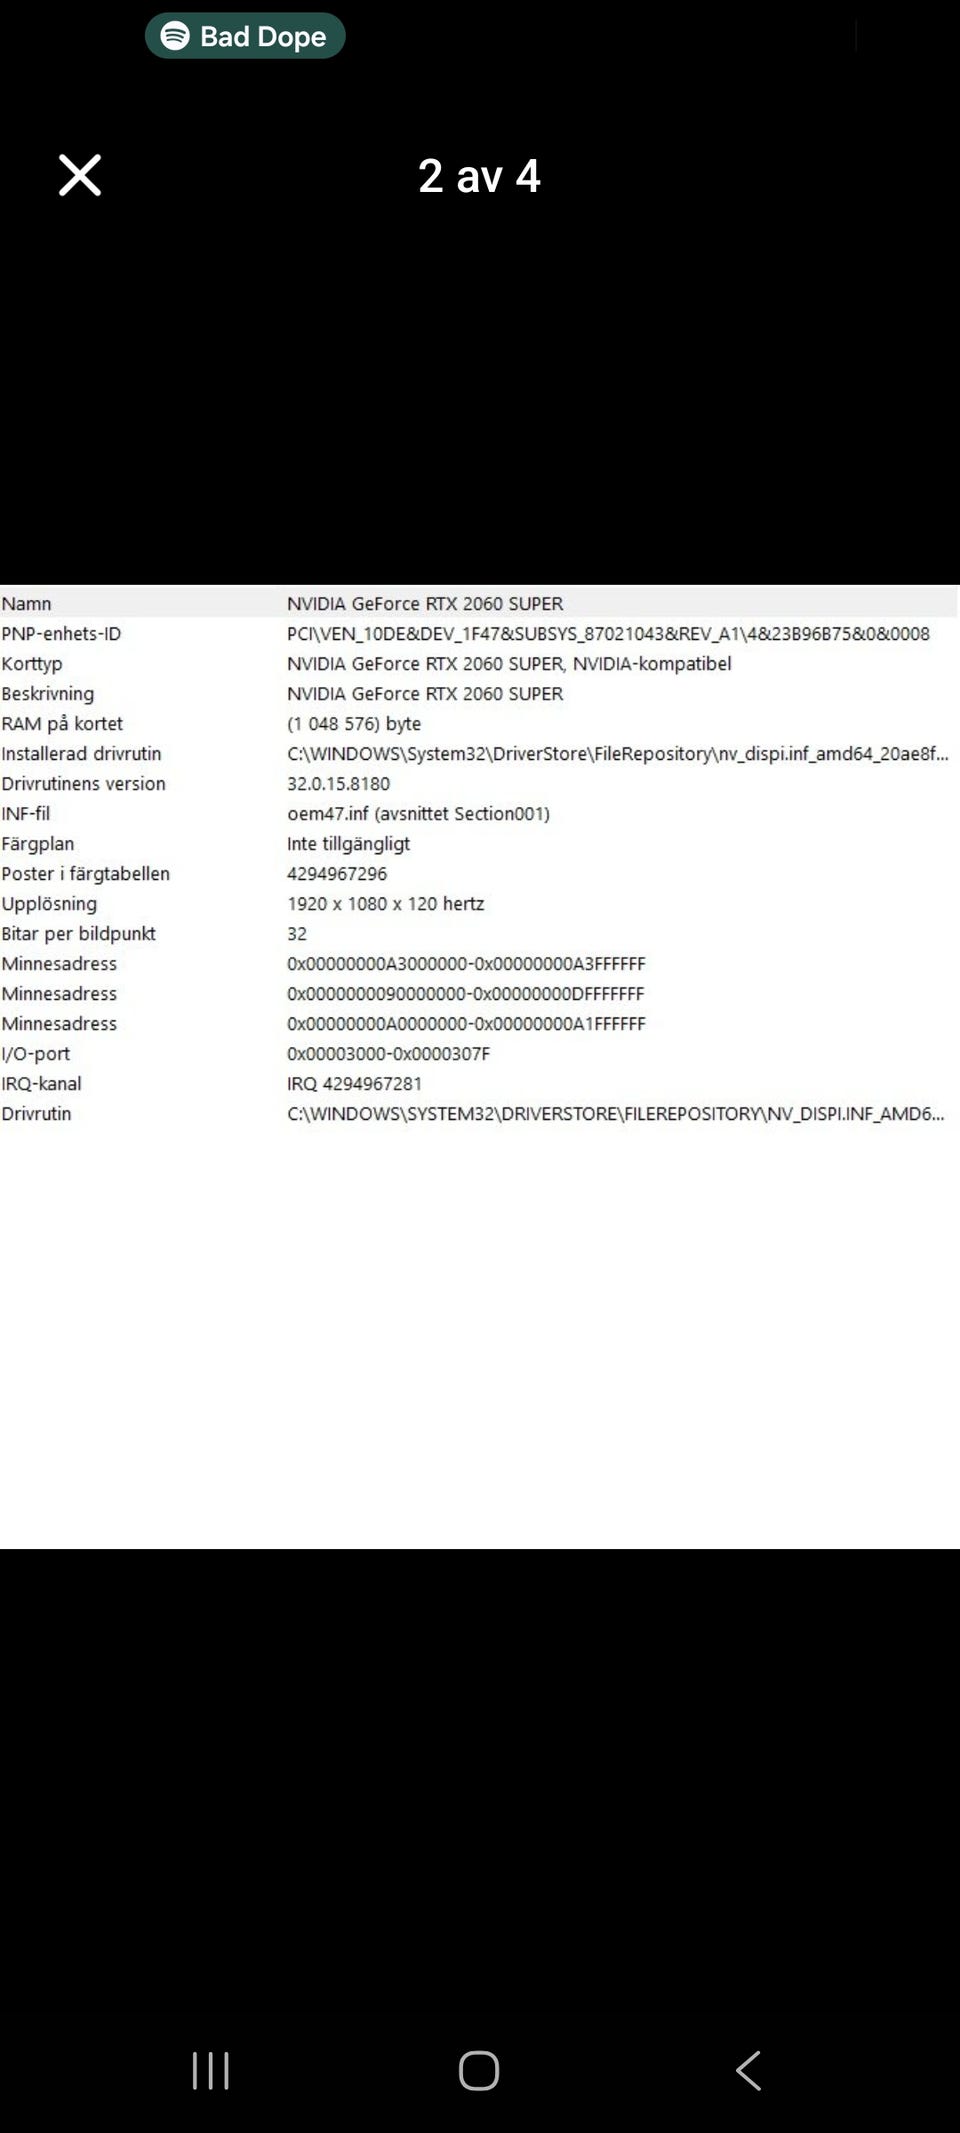Select the memory range starting 0x00000000A0000000
This screenshot has height=2133, width=960.
pyautogui.click(x=466, y=1023)
